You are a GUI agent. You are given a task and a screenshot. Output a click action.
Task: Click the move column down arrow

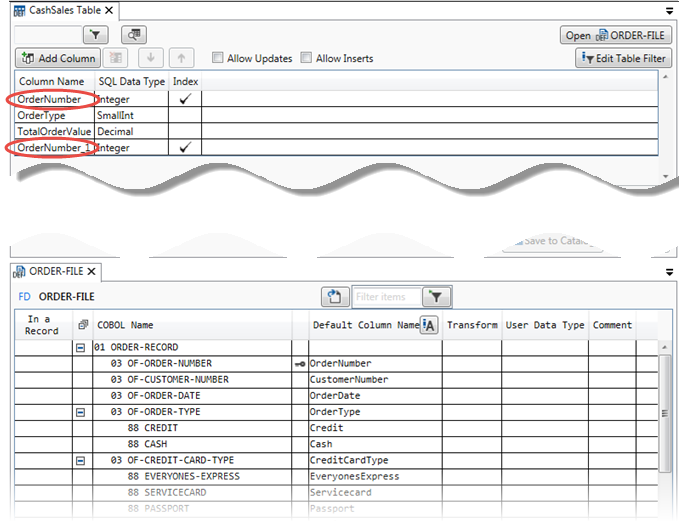tap(150, 59)
